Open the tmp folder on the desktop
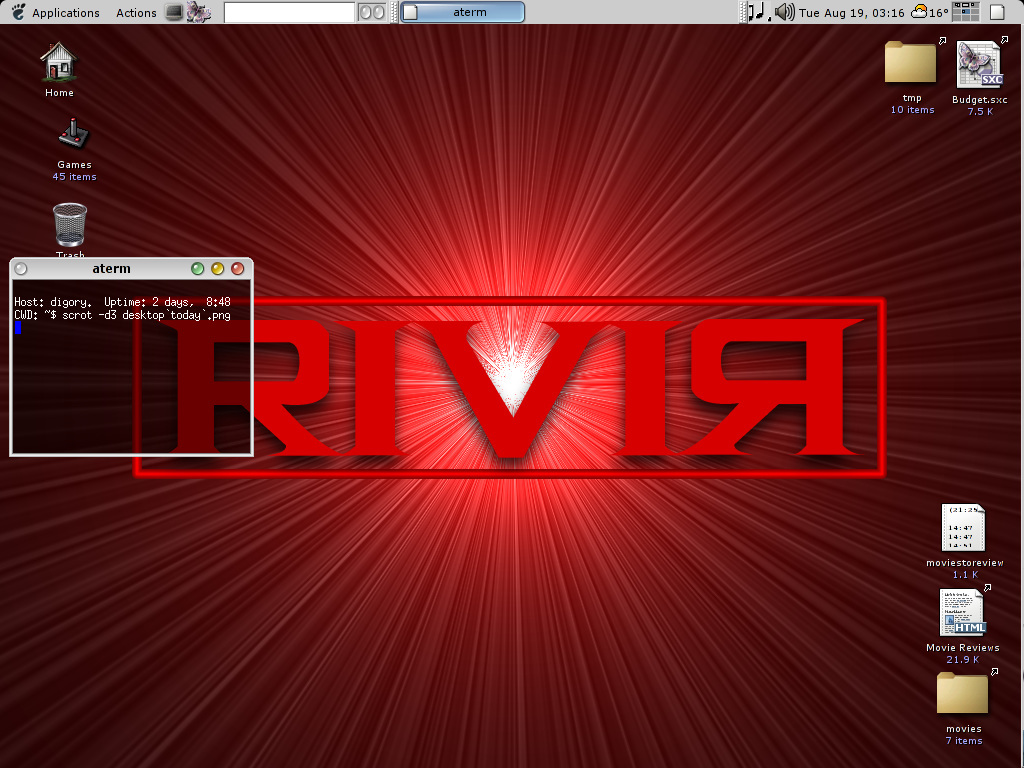Screen dimensions: 1024x768 pos(910,63)
